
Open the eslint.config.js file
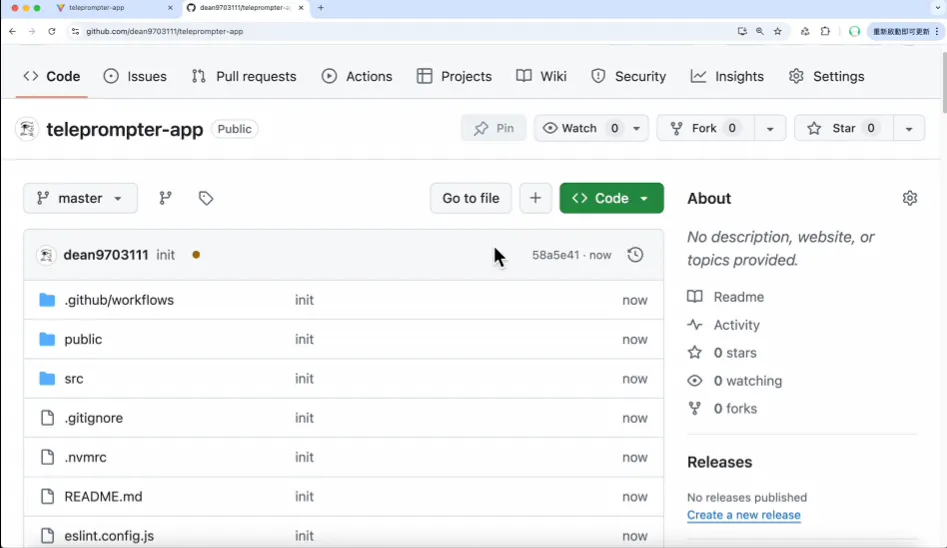point(109,535)
